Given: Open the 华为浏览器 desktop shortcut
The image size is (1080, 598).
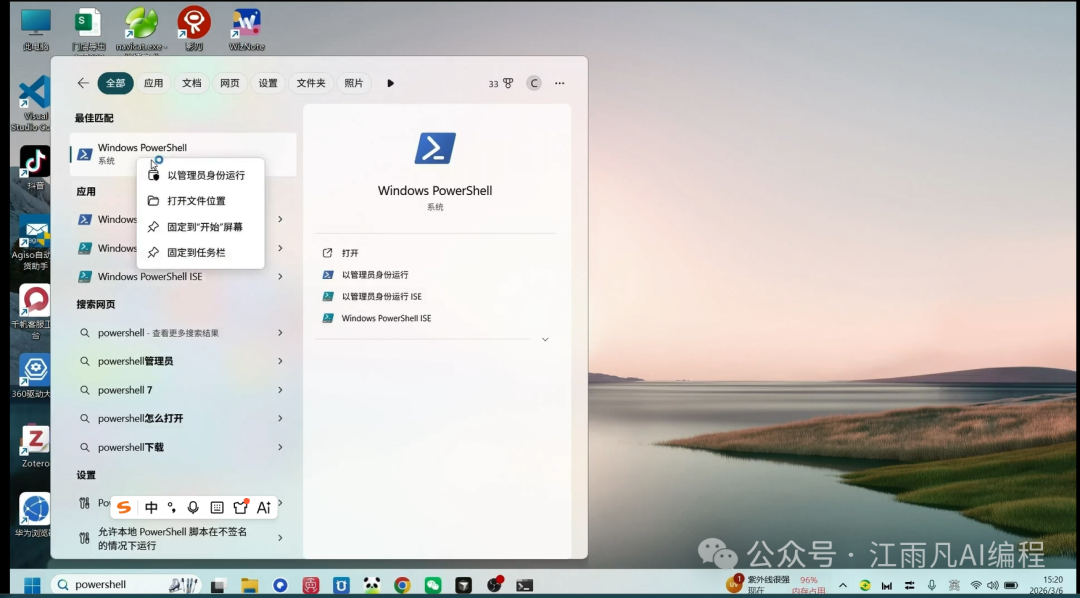Looking at the screenshot, I should [33, 515].
